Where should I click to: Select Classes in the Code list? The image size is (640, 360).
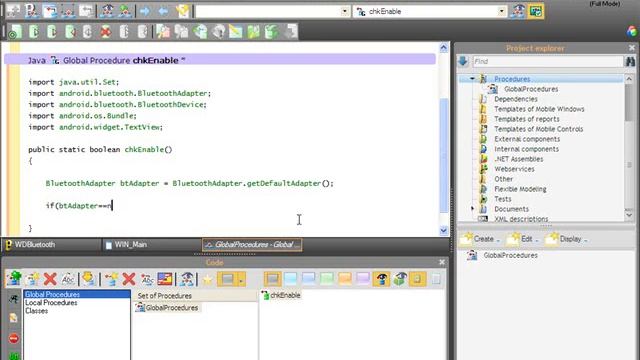click(36, 311)
